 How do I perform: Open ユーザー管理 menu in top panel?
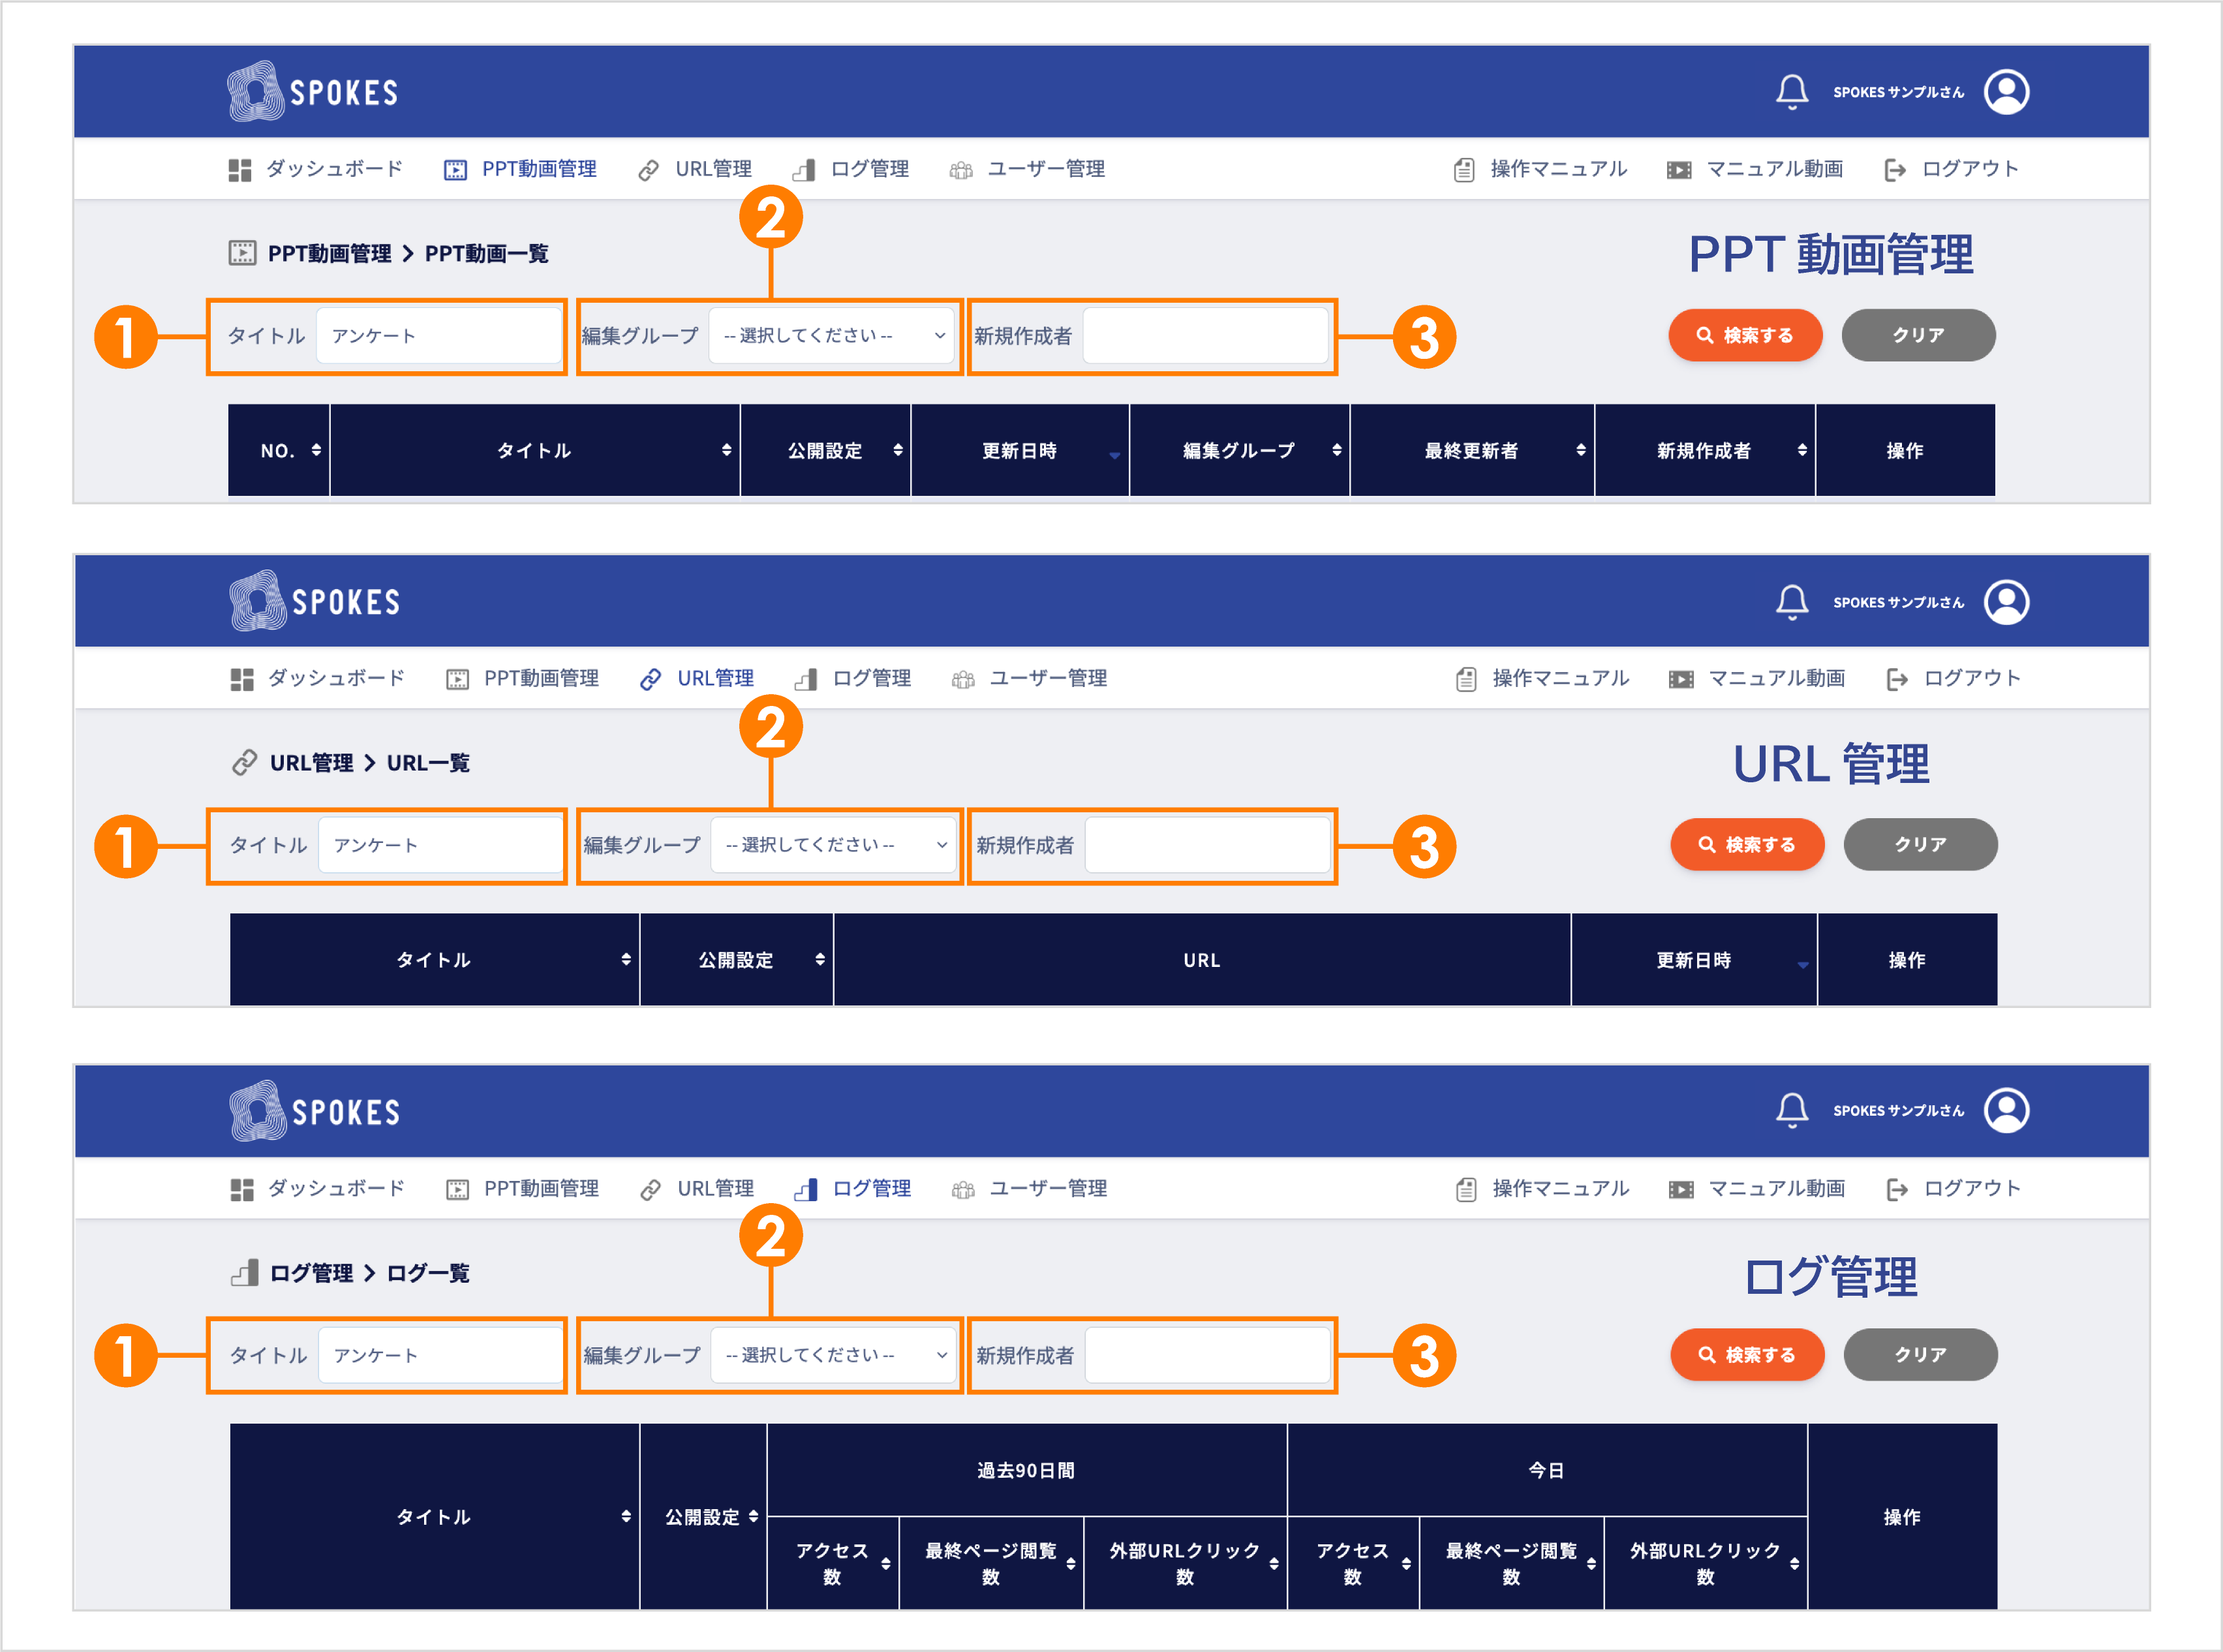click(x=1045, y=169)
